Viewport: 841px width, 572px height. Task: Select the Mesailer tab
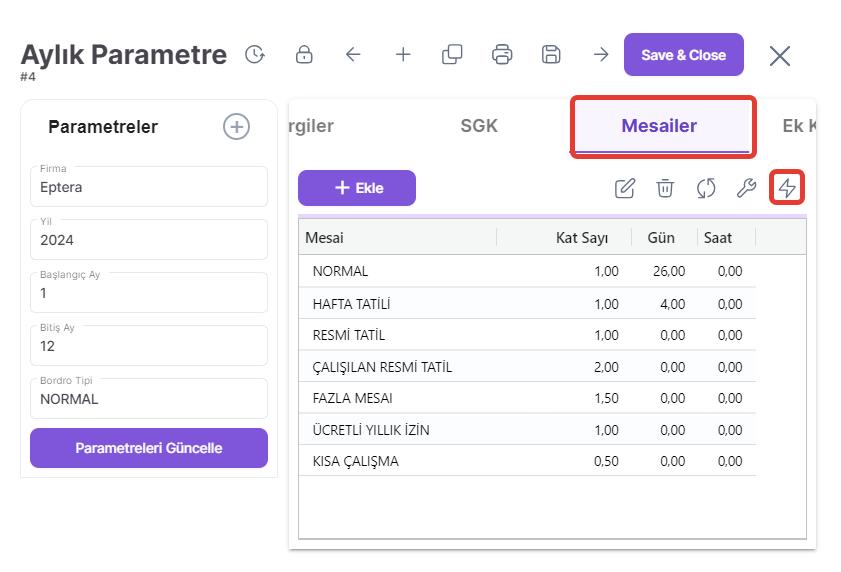click(x=659, y=126)
